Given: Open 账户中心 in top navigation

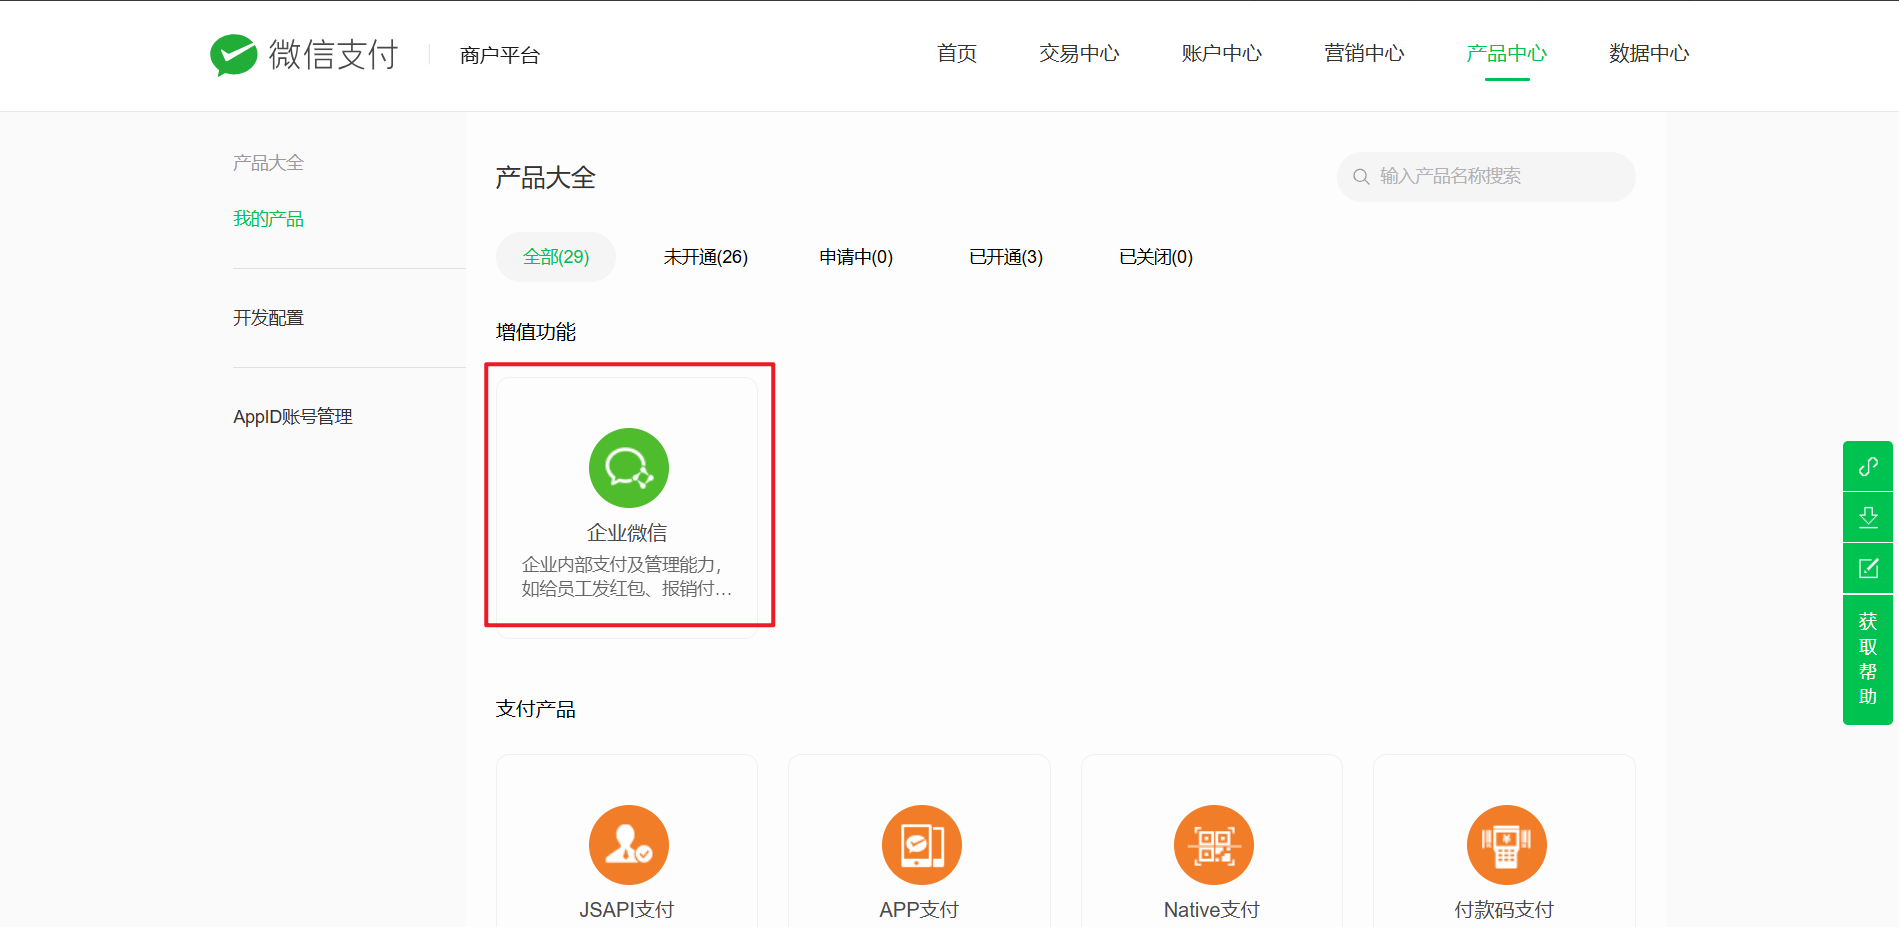Looking at the screenshot, I should (x=1221, y=54).
